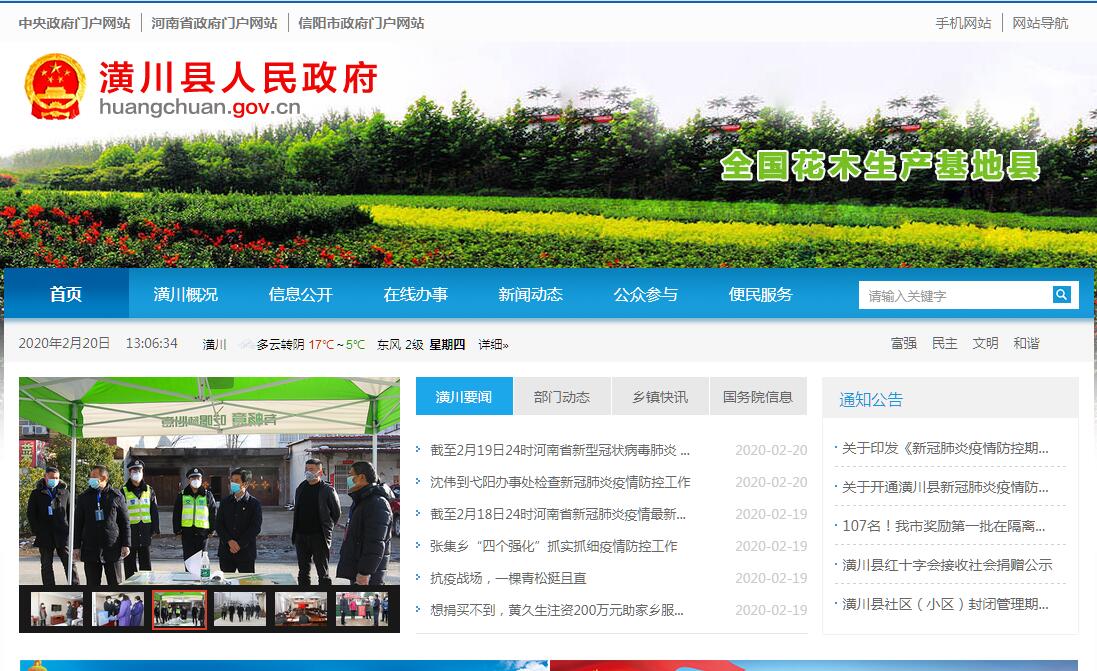
Task: Visit 中央政府门户网站 link
Action: pyautogui.click(x=74, y=23)
